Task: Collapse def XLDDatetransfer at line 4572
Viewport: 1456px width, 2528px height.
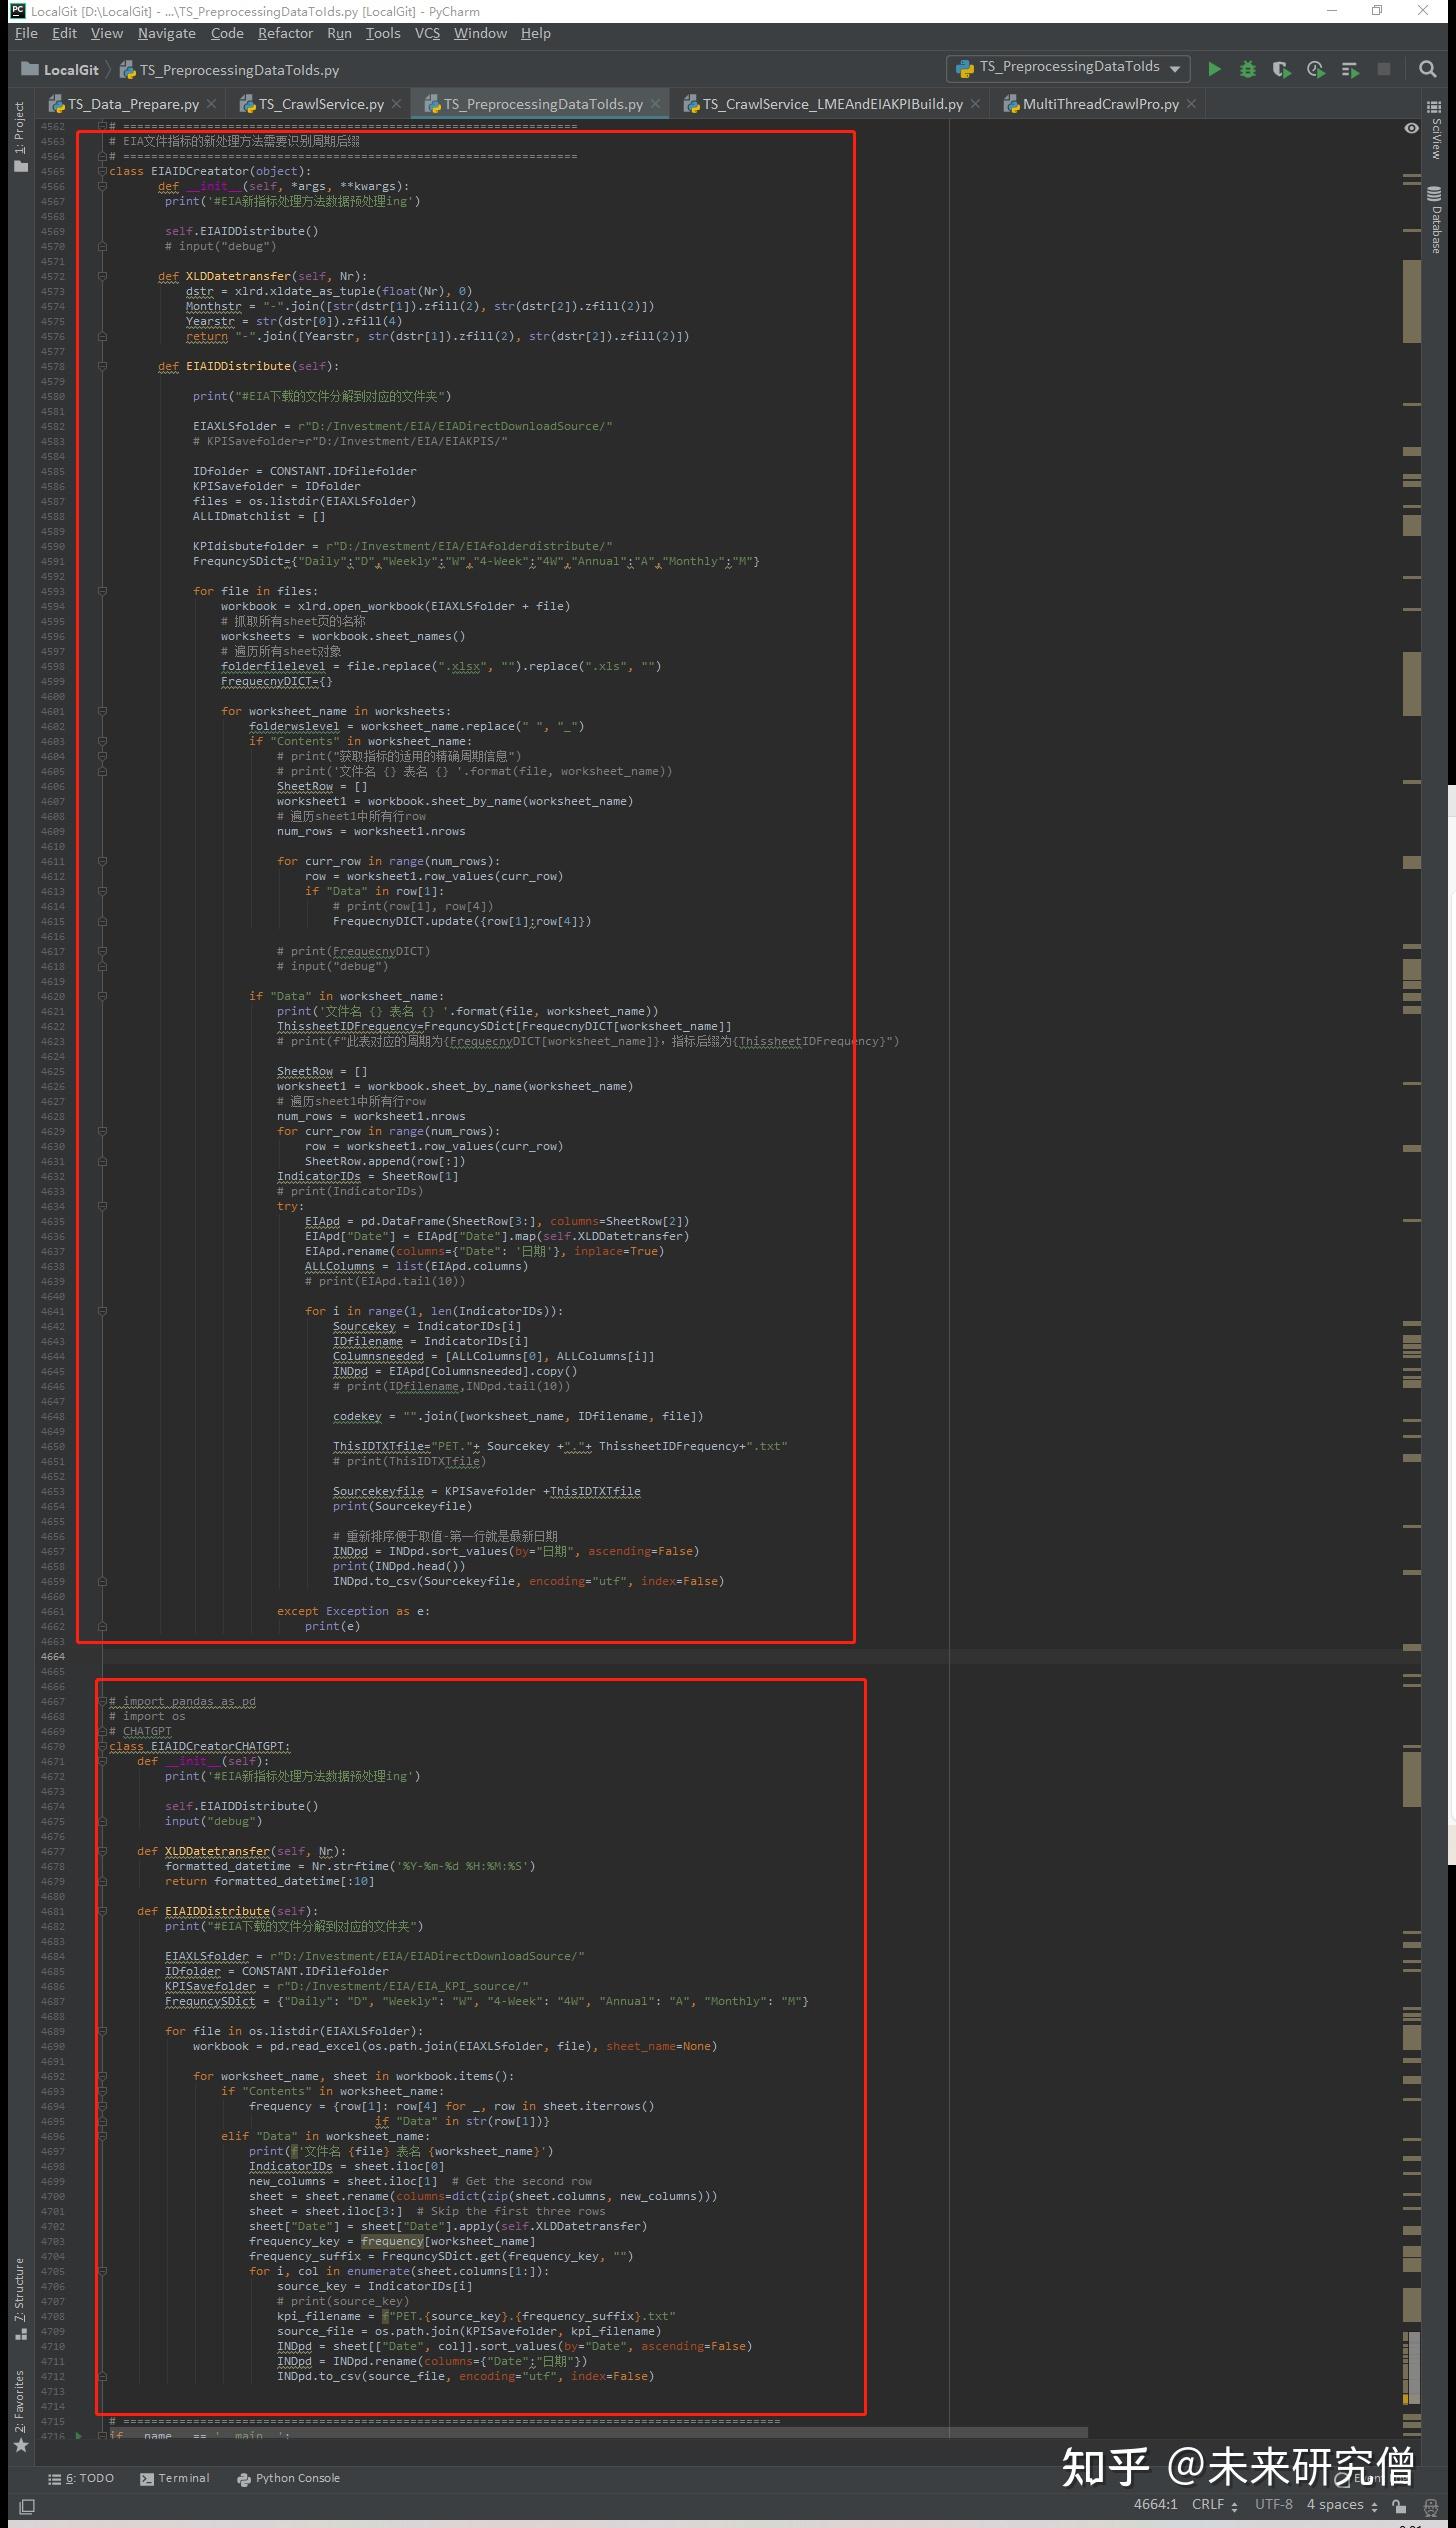Action: 102,276
